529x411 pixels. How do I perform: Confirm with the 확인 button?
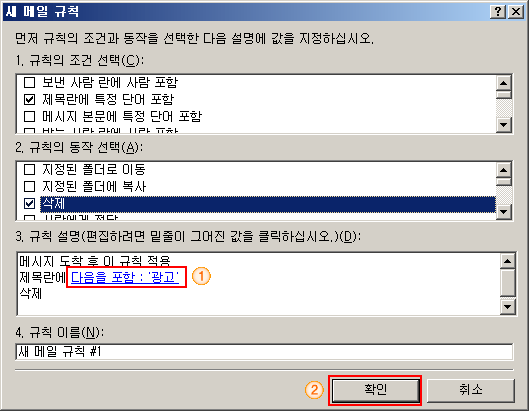tap(375, 390)
